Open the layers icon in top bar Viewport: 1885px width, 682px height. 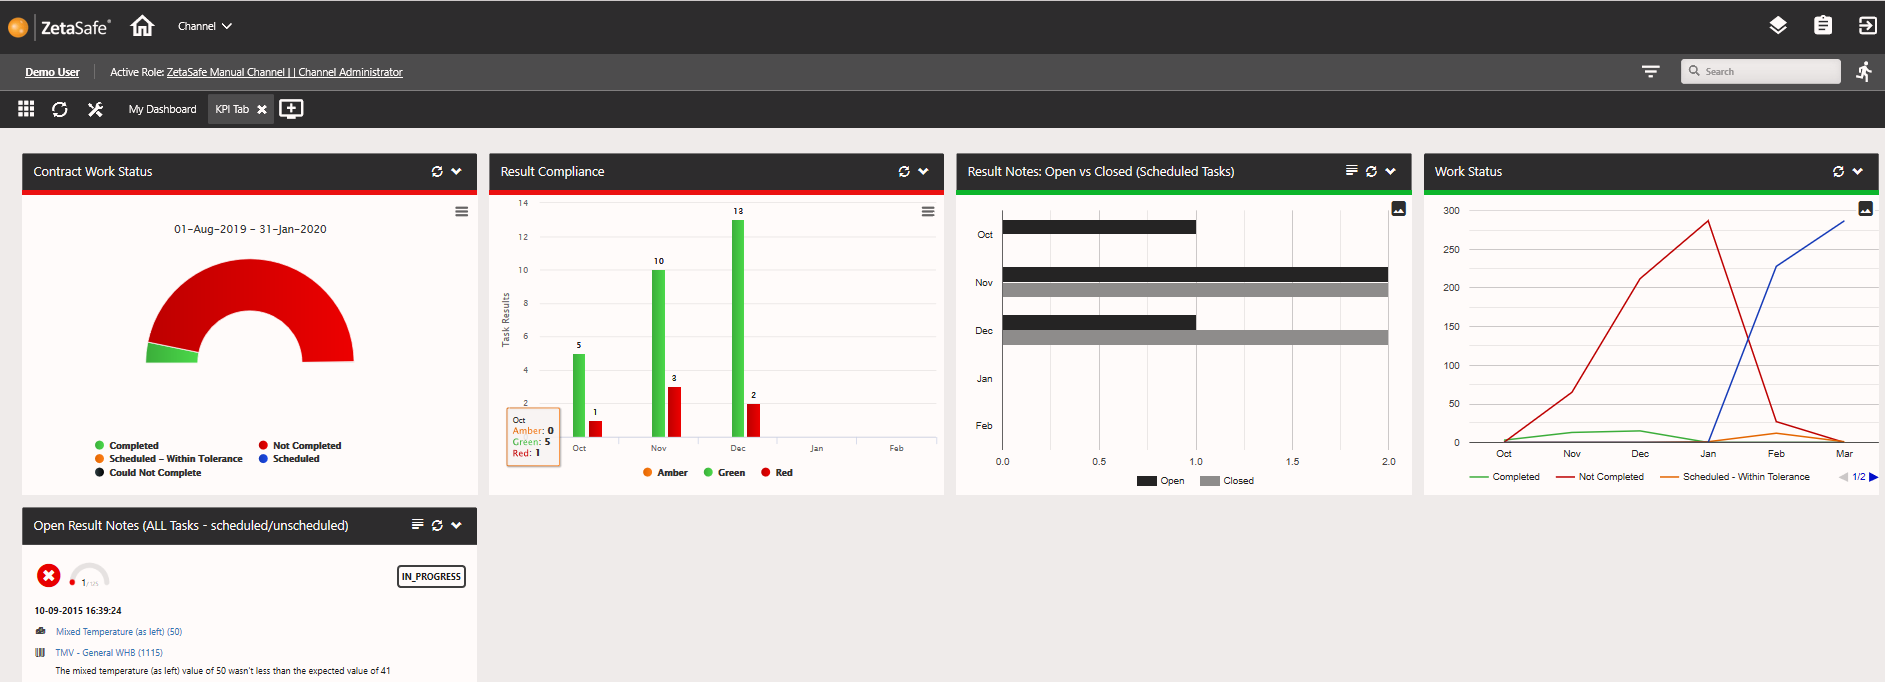1777,26
